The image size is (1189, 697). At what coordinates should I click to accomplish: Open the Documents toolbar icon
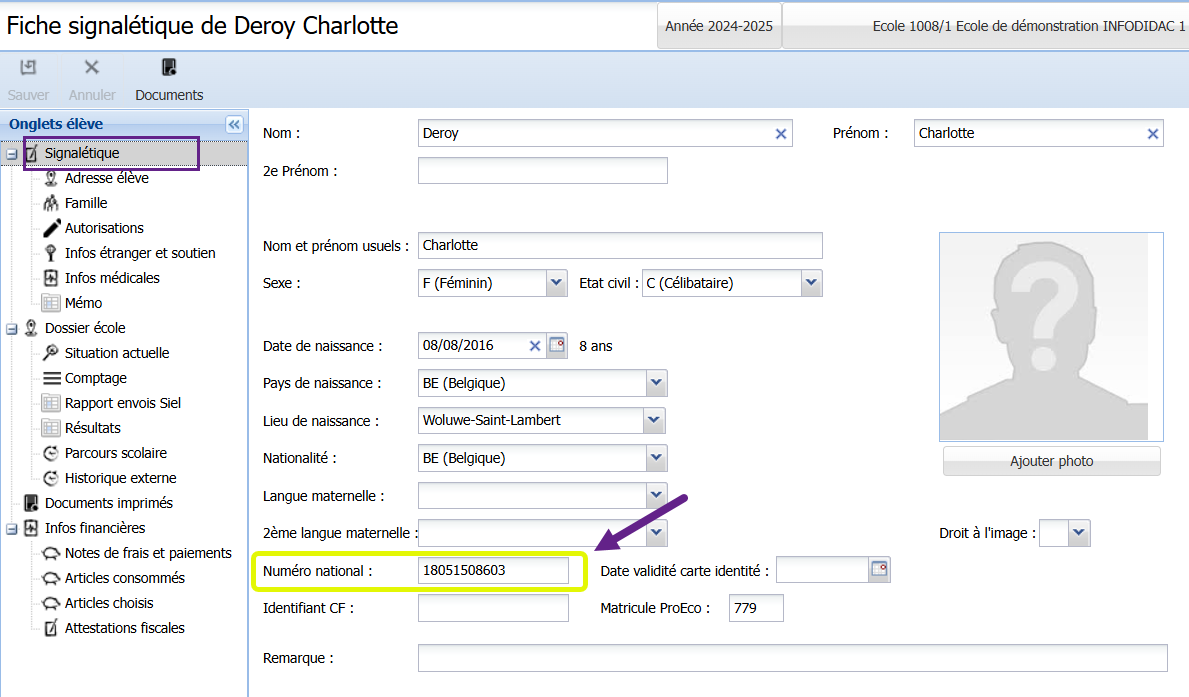tap(169, 68)
